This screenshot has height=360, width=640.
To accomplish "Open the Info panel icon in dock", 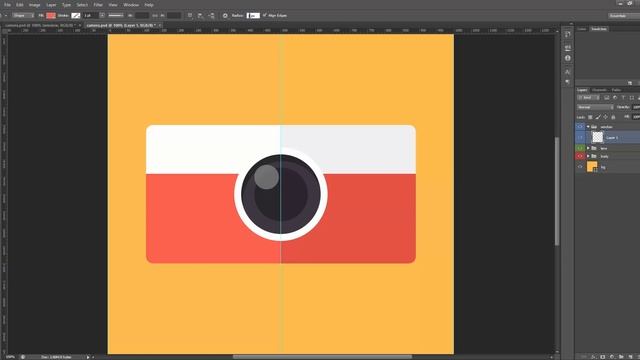I will click(568, 58).
